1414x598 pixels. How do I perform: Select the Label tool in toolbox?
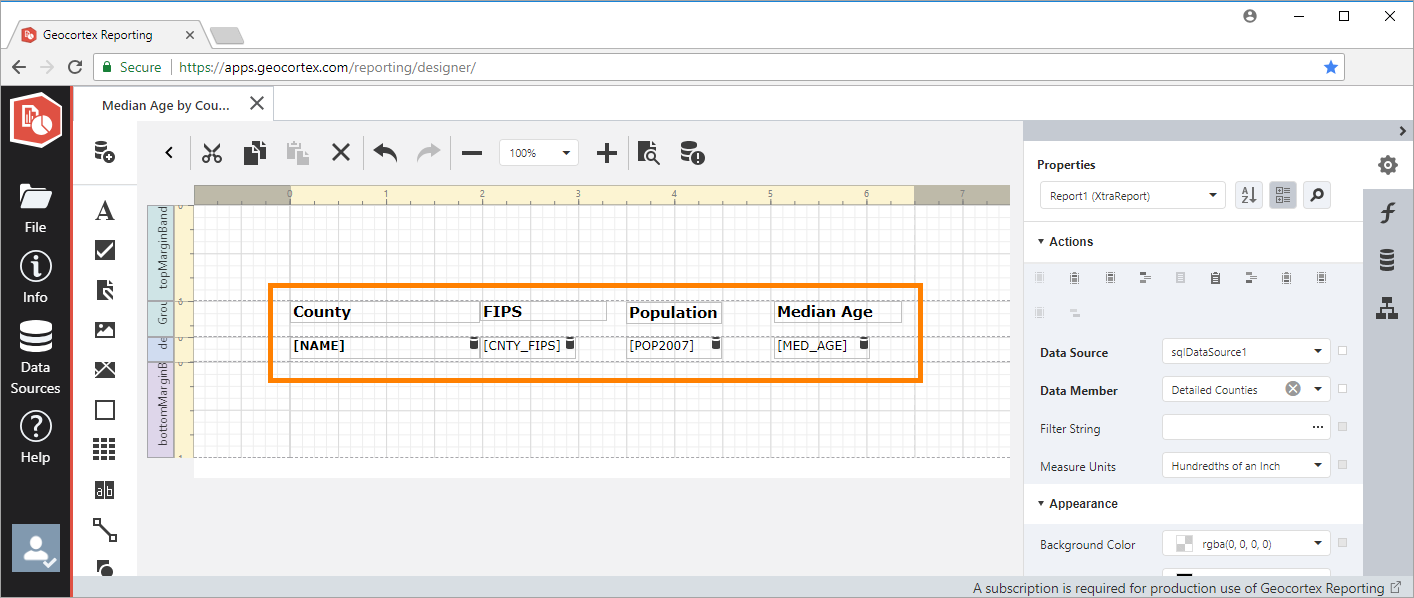click(104, 211)
